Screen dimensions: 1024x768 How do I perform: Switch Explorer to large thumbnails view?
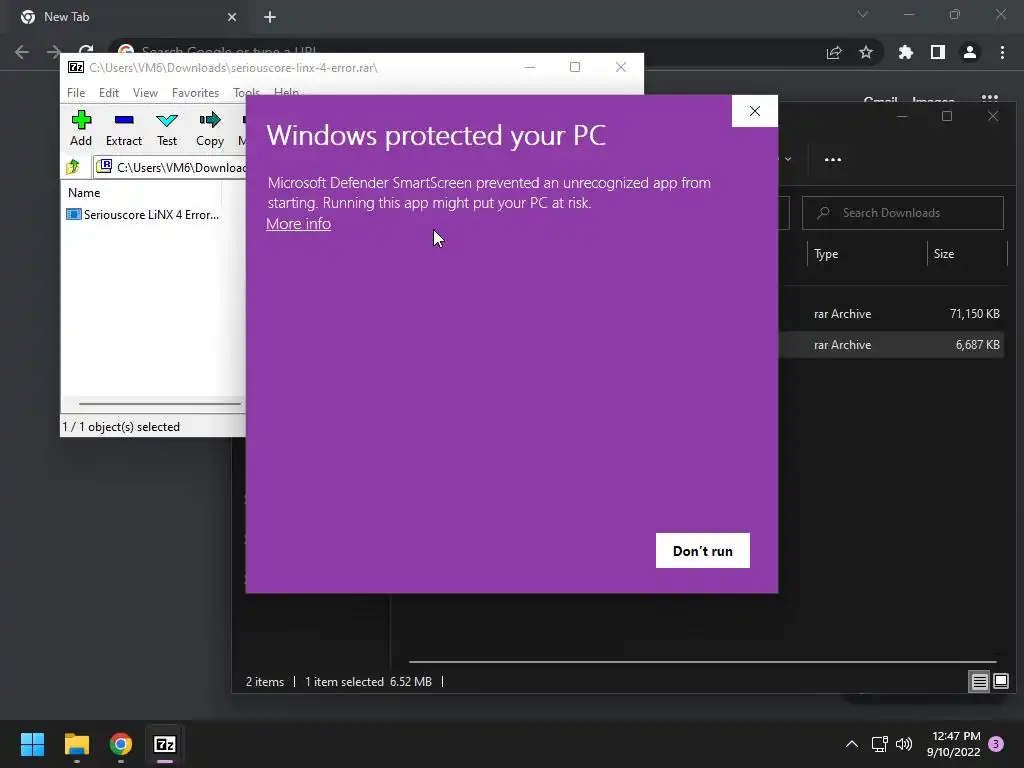pos(1001,682)
